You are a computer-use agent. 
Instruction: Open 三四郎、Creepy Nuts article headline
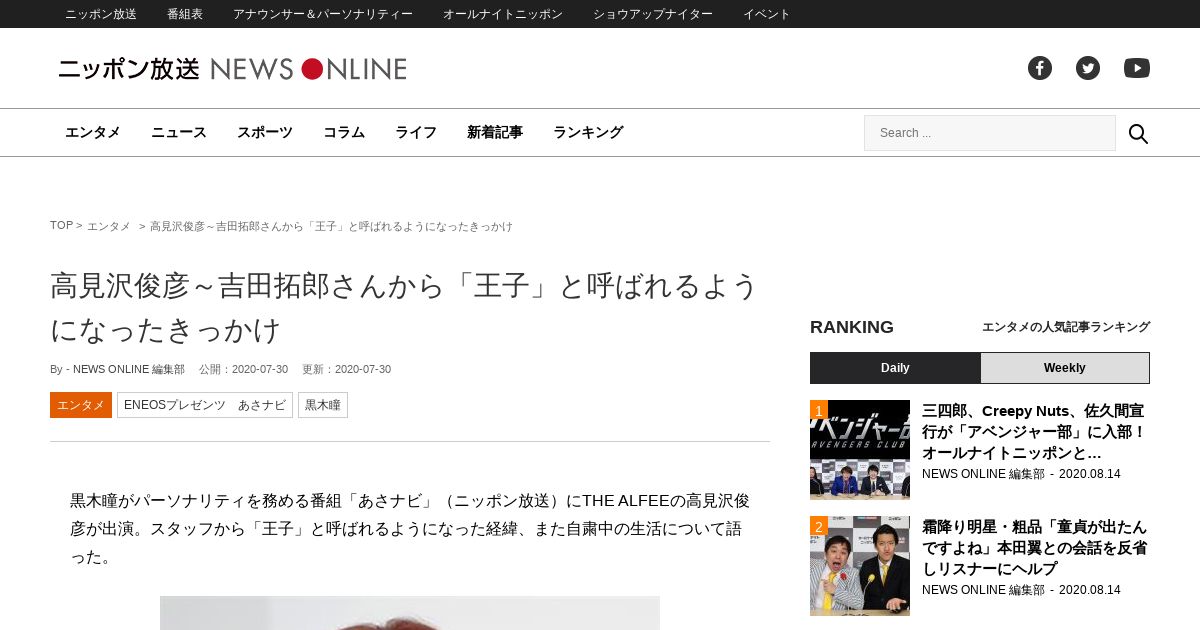coord(1034,432)
